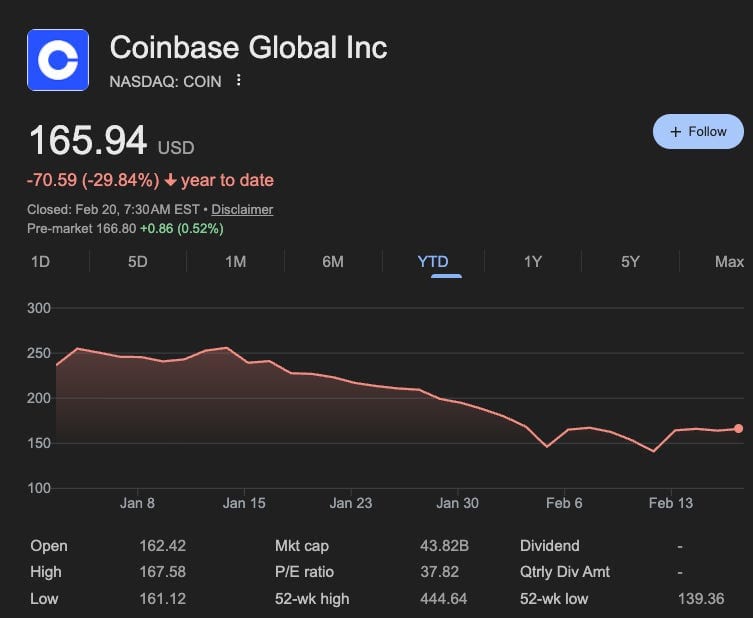Open the Disclaimer link

(x=242, y=209)
